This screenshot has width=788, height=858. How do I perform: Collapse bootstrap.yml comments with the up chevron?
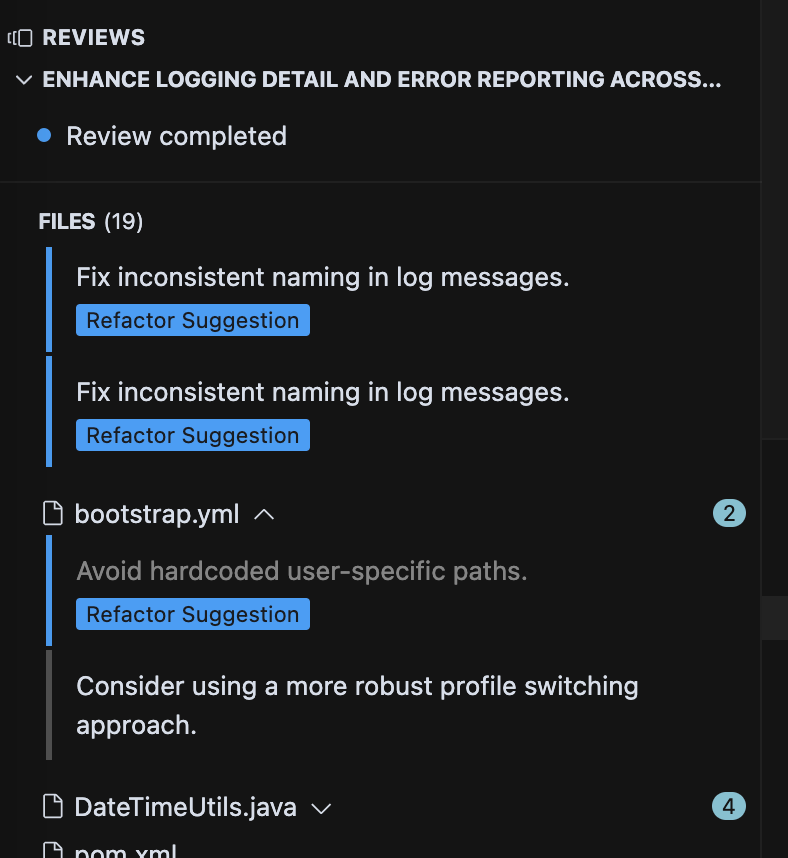(x=264, y=514)
